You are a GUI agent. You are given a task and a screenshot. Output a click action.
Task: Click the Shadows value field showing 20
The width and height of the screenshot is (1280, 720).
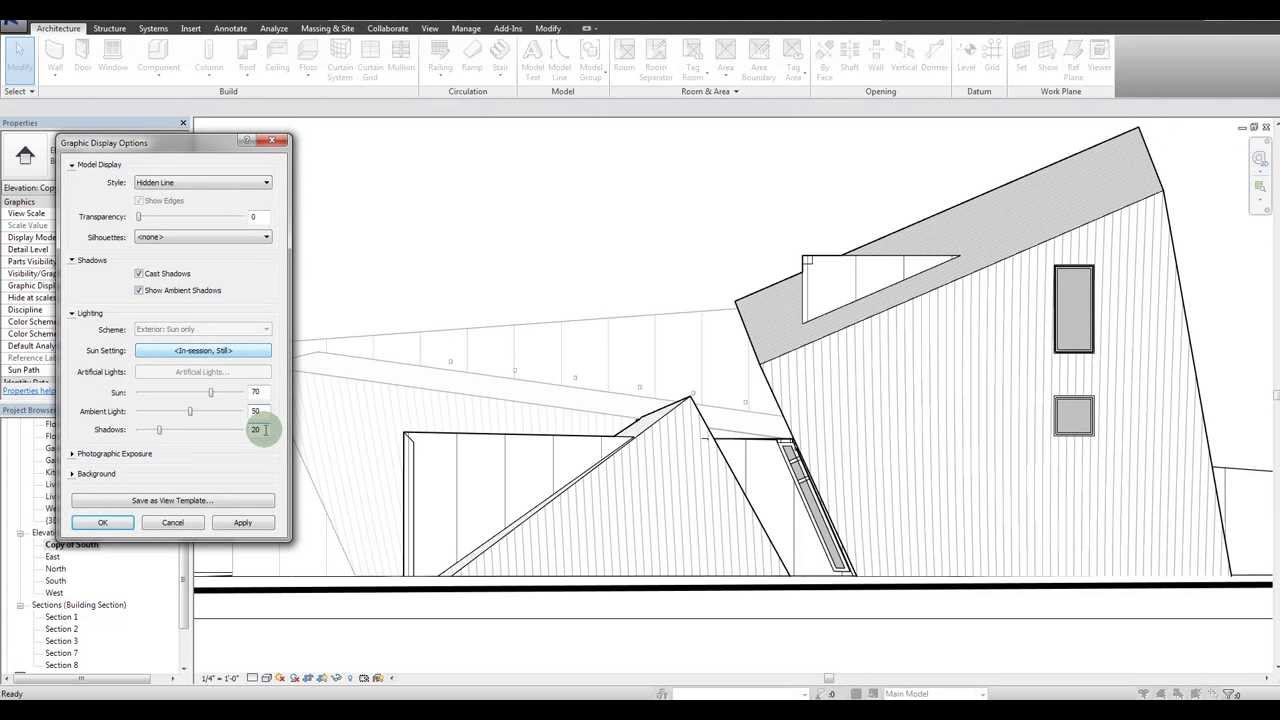[259, 430]
